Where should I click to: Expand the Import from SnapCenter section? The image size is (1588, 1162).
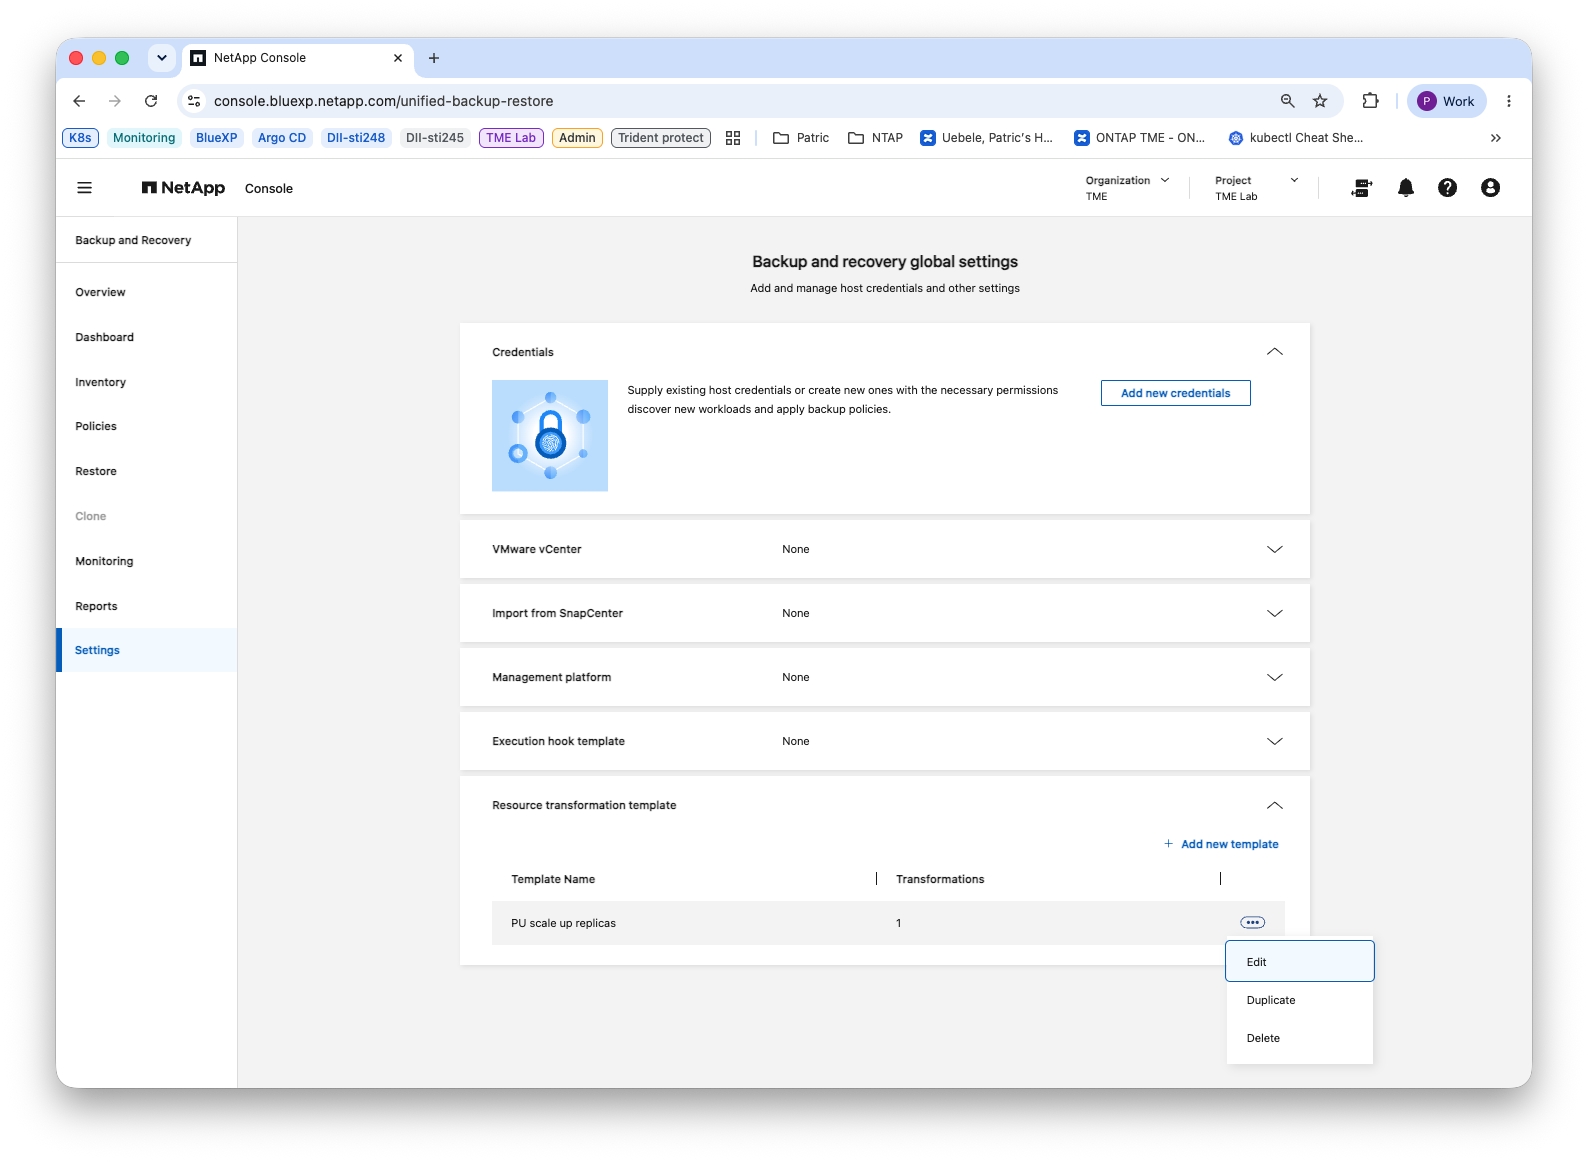[x=1275, y=614]
